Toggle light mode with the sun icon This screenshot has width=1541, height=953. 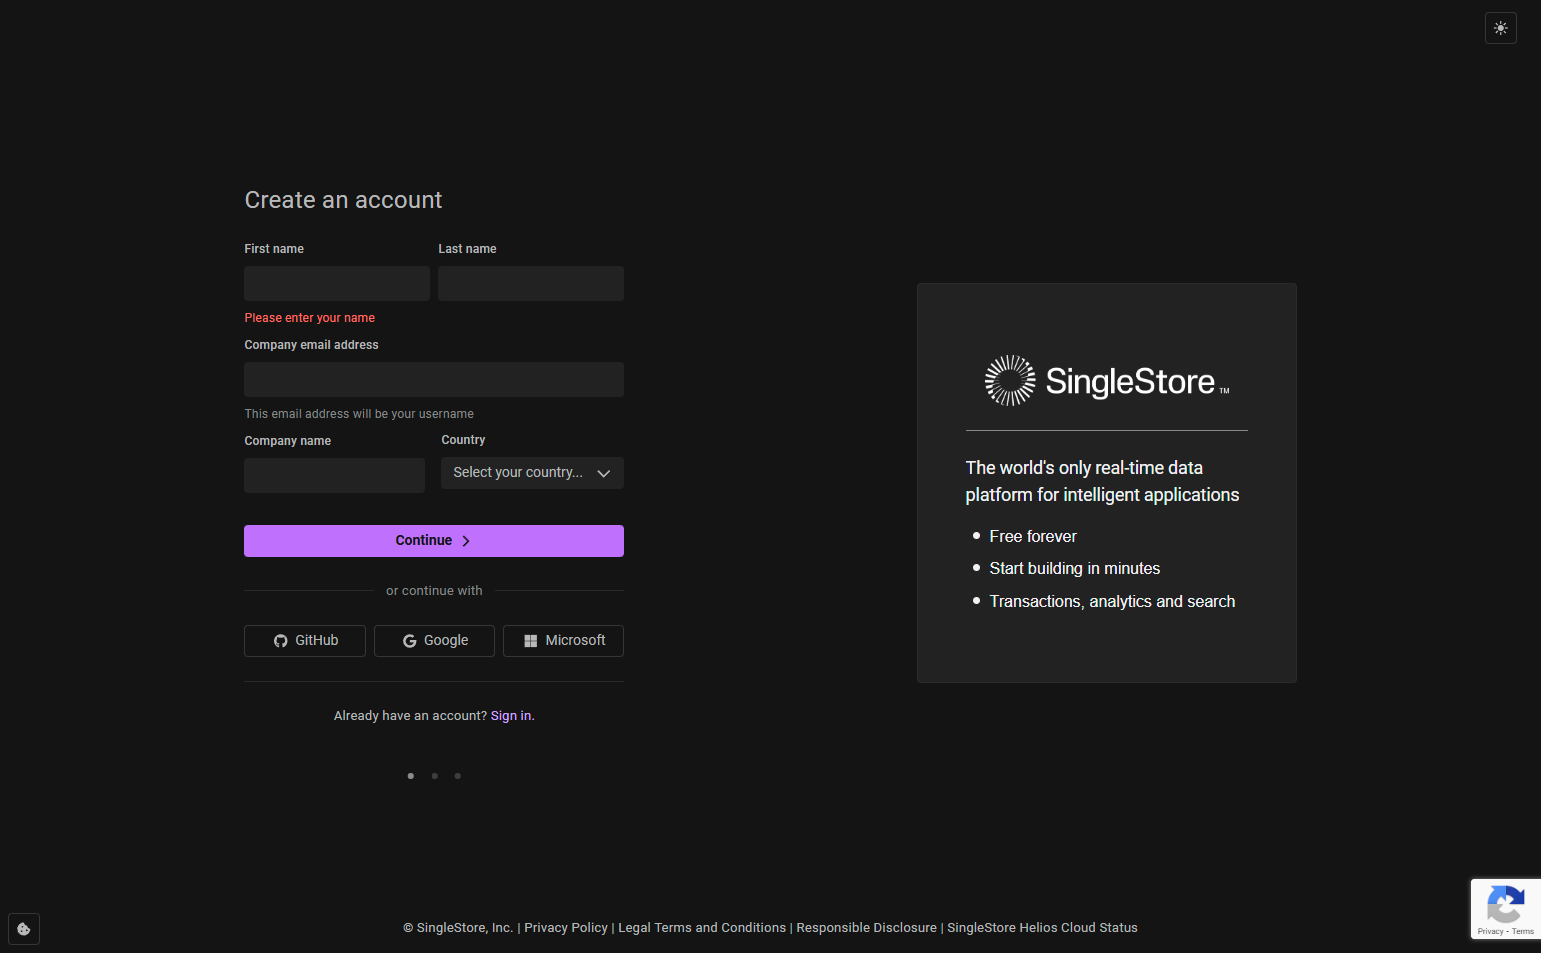(1500, 28)
